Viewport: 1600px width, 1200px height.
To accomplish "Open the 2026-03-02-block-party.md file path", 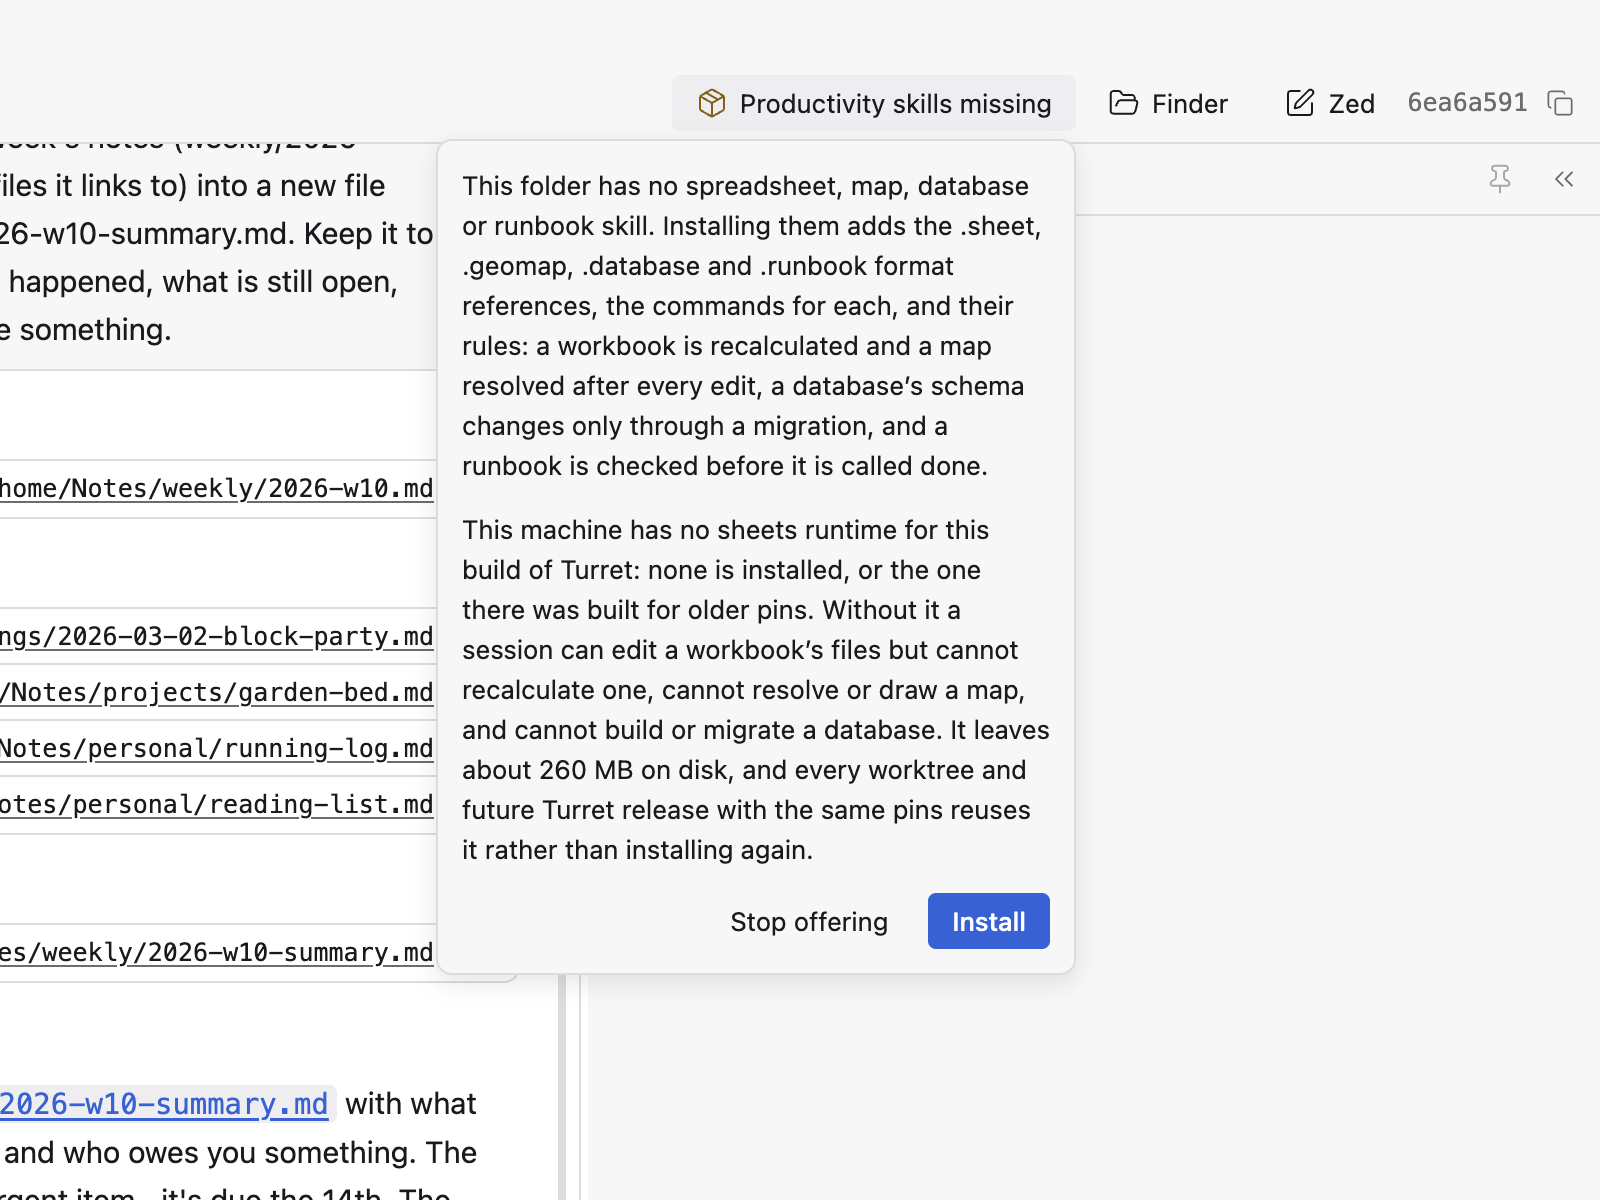I will (217, 636).
